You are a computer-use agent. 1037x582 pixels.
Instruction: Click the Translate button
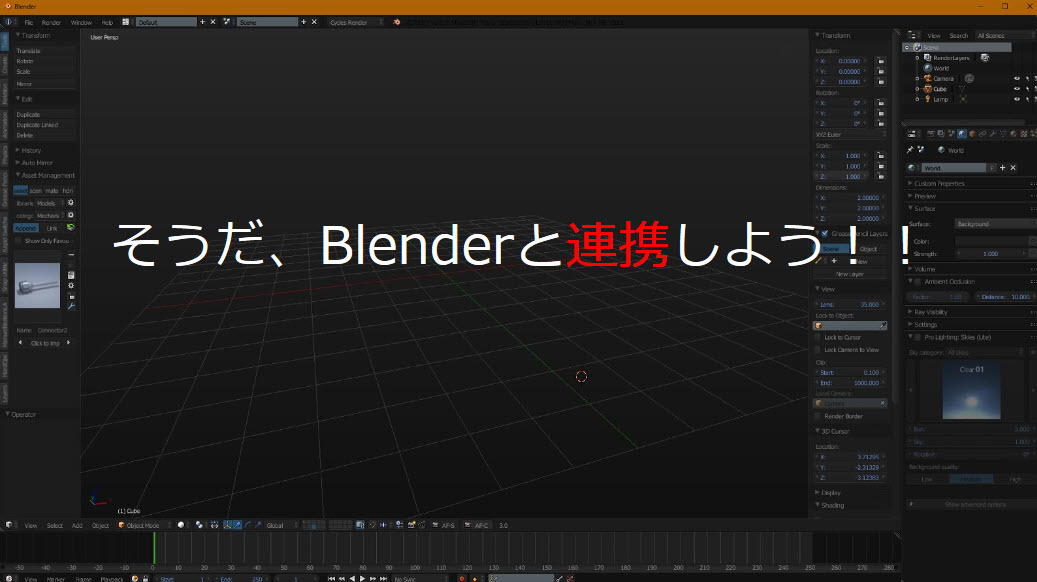pos(44,51)
